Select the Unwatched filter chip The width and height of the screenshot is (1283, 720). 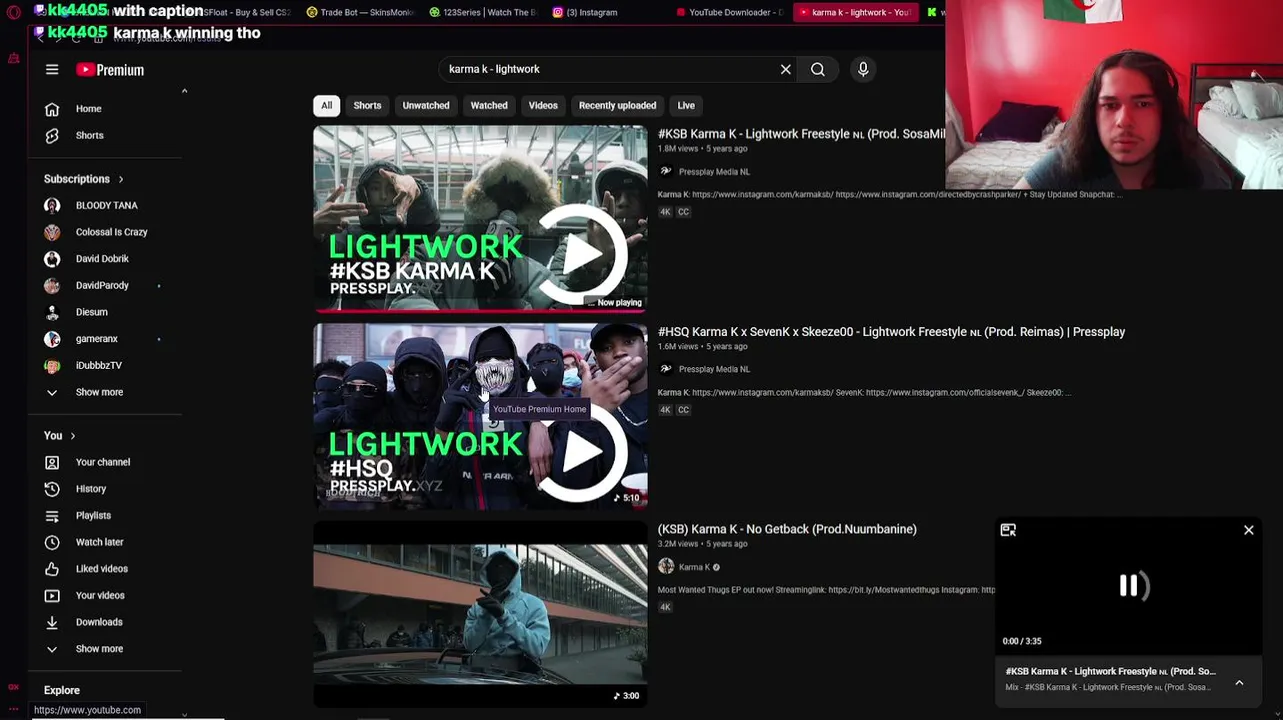426,105
